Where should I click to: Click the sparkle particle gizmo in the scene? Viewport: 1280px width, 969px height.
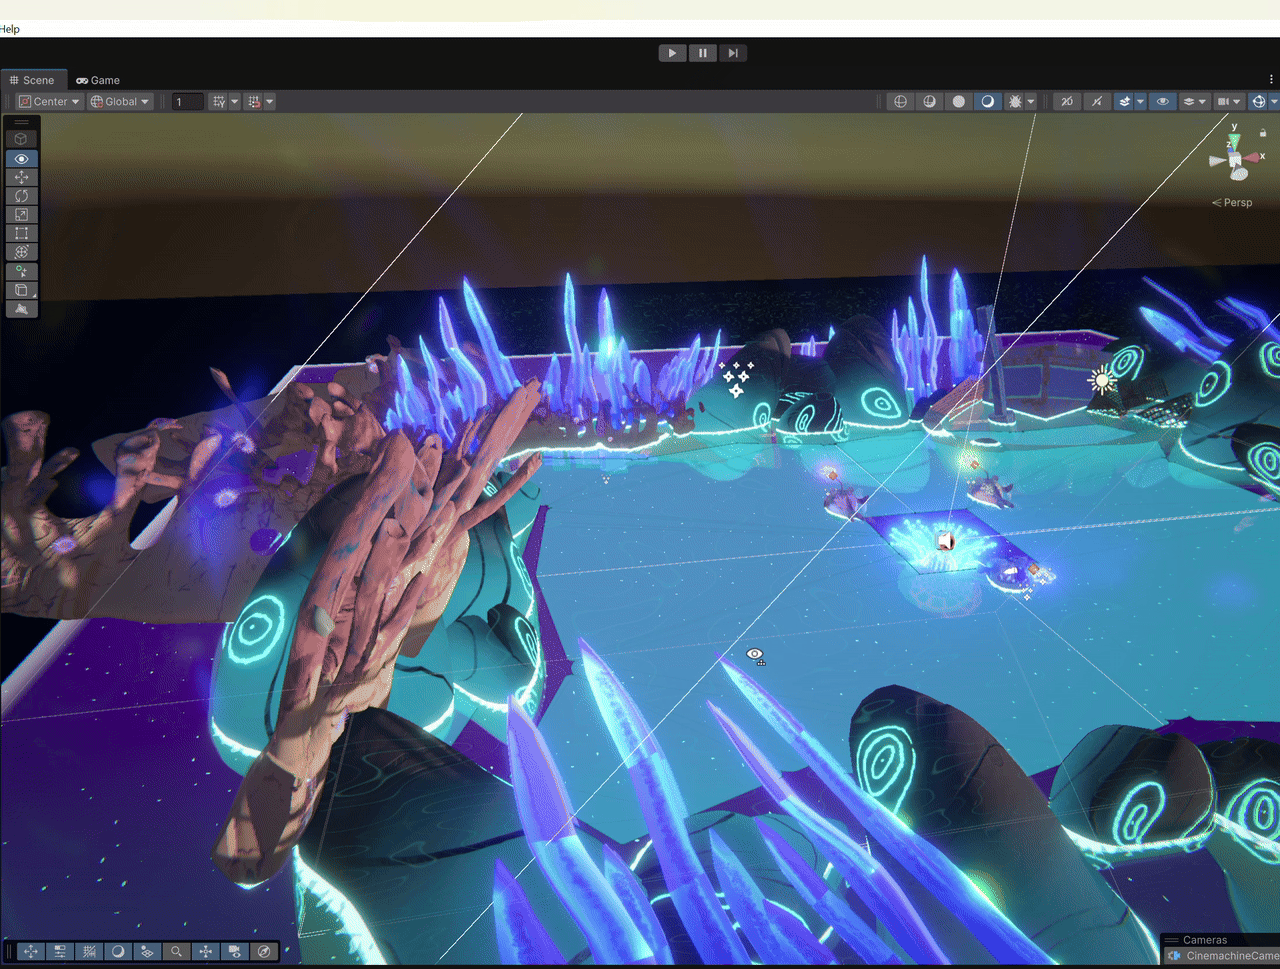pyautogui.click(x=737, y=378)
